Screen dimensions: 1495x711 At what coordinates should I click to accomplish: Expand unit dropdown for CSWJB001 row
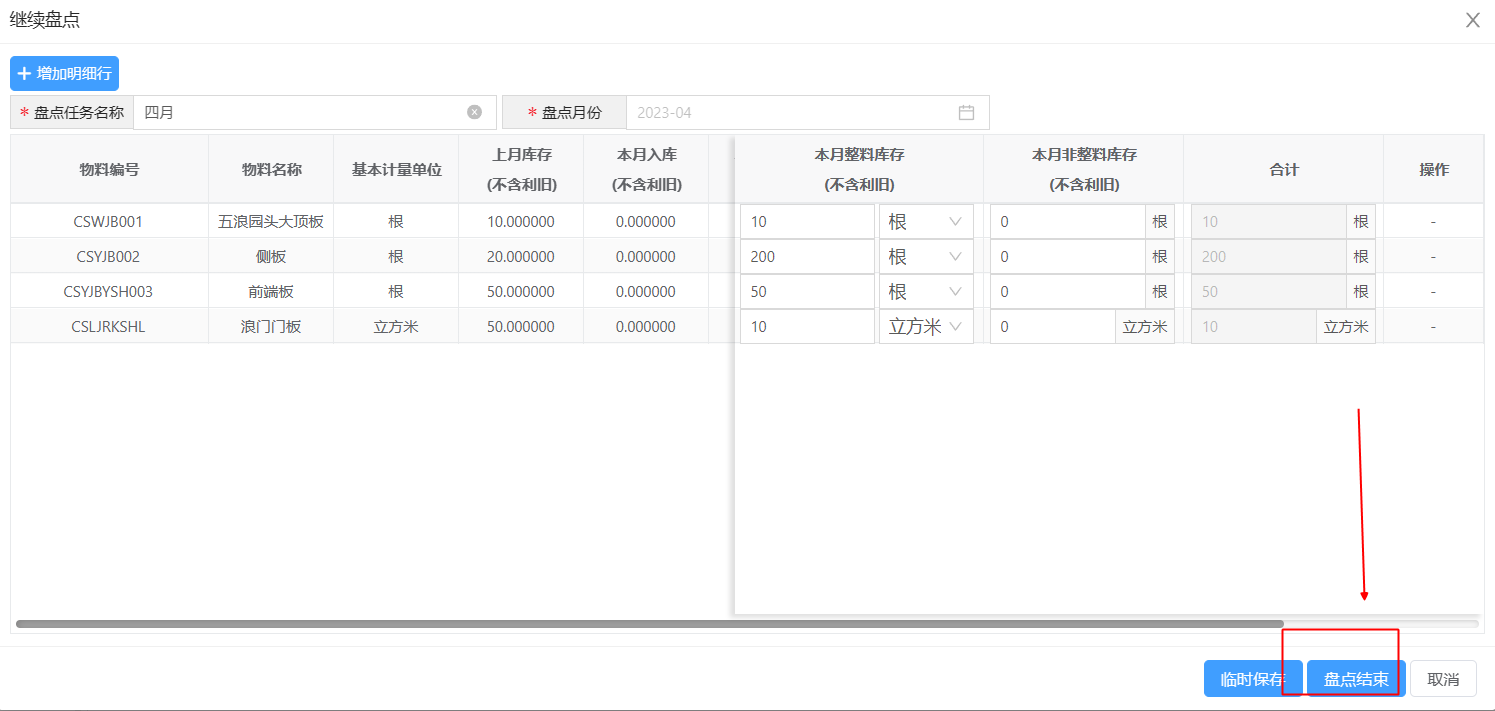pyautogui.click(x=925, y=222)
